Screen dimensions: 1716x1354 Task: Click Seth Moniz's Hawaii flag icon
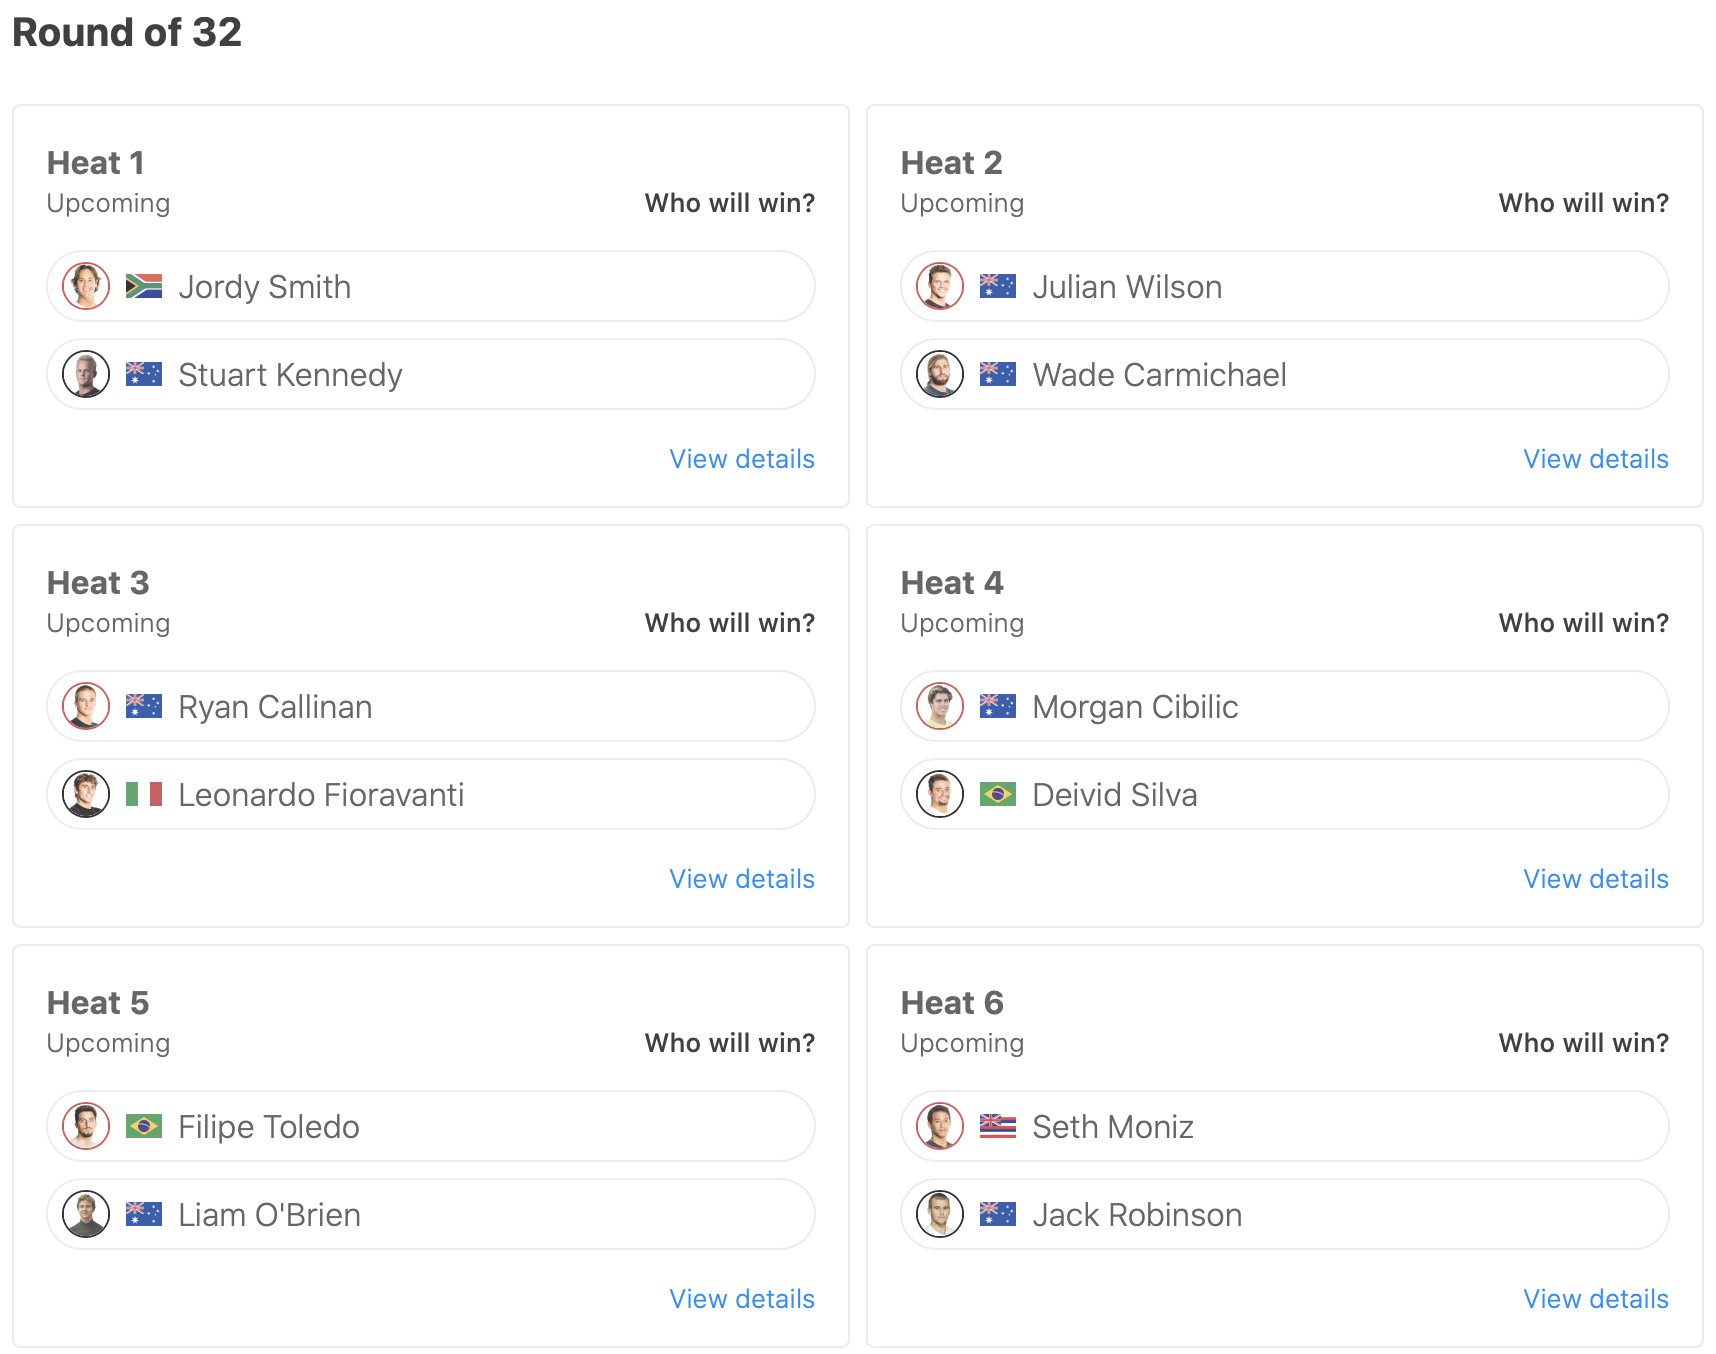[x=998, y=1127]
